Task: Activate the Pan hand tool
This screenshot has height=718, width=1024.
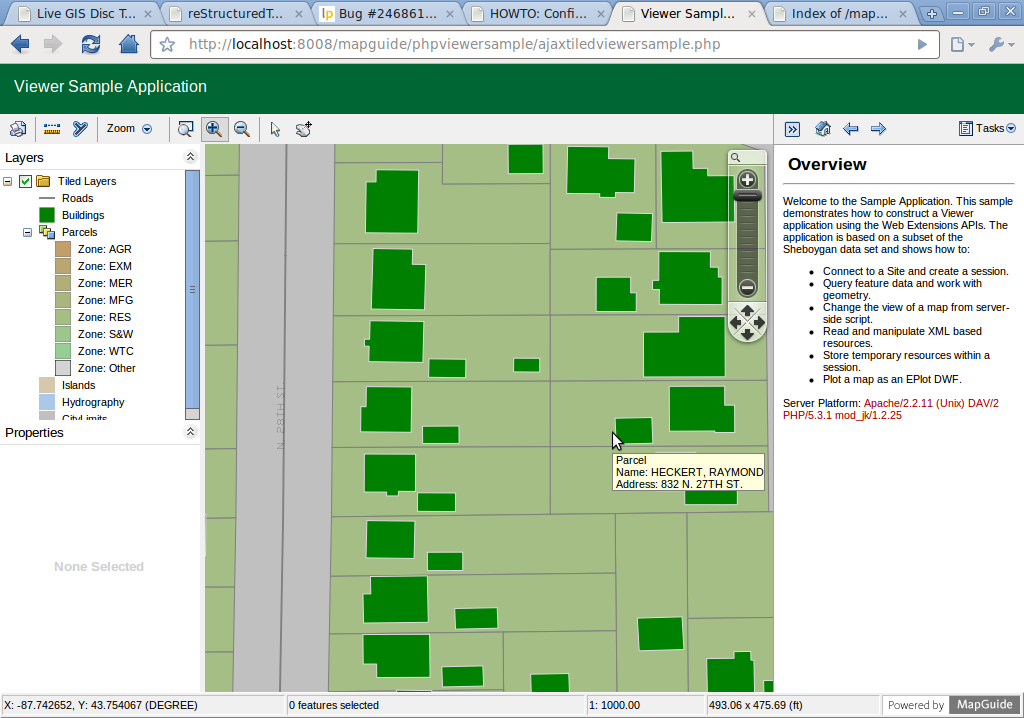Action: pos(304,129)
